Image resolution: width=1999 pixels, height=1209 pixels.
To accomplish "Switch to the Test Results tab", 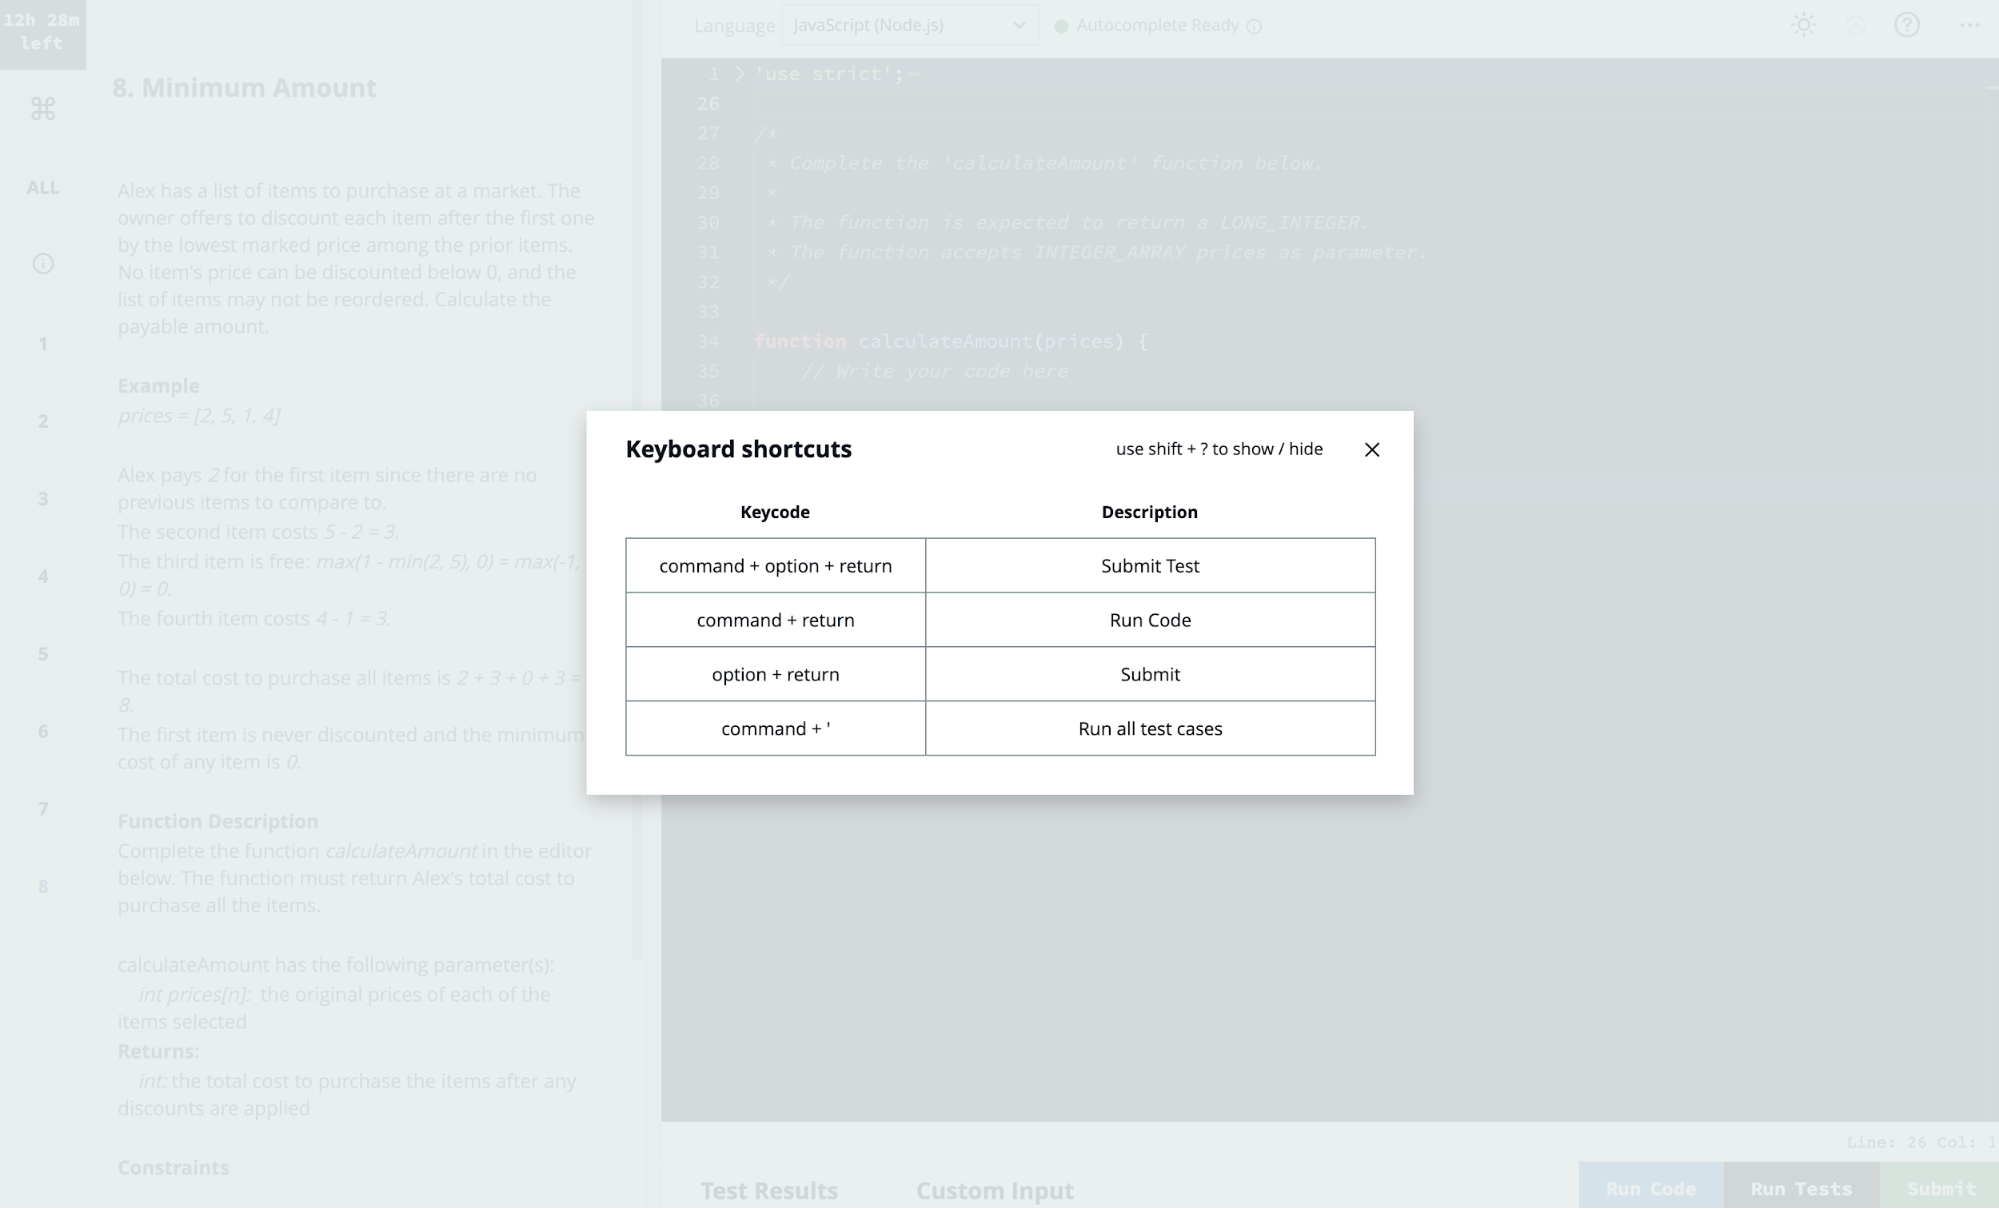I will click(769, 1190).
